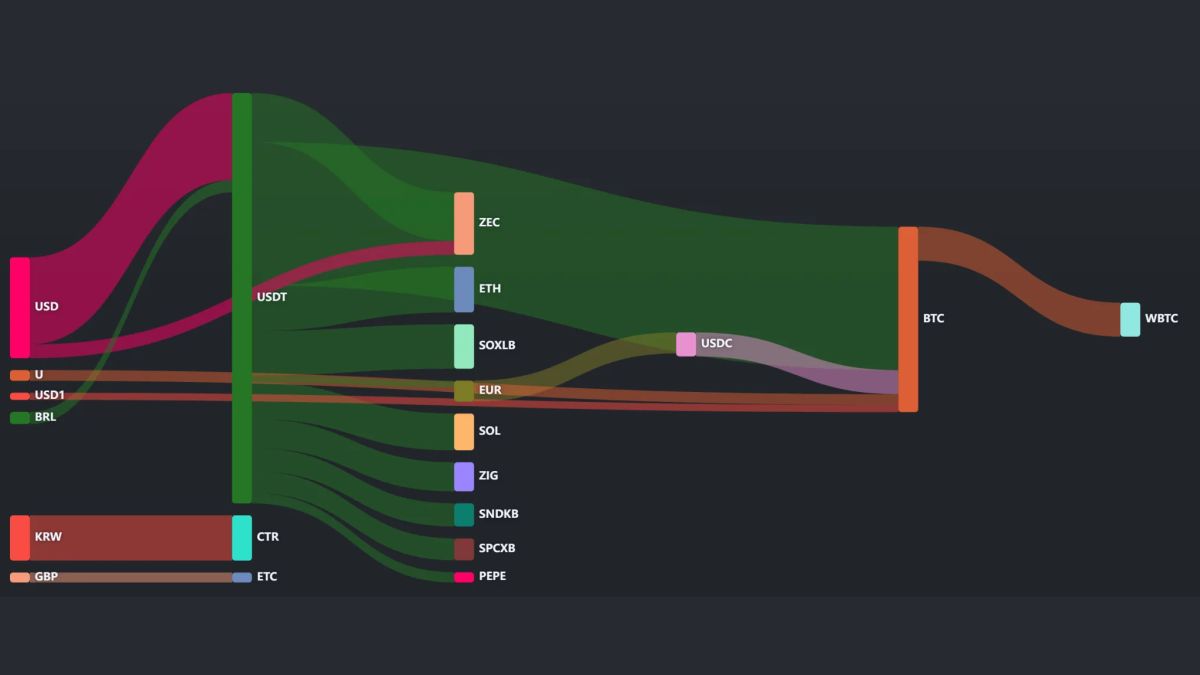Select the red USD1 node bar
Screen dimensions: 1200x675
click(x=20, y=396)
